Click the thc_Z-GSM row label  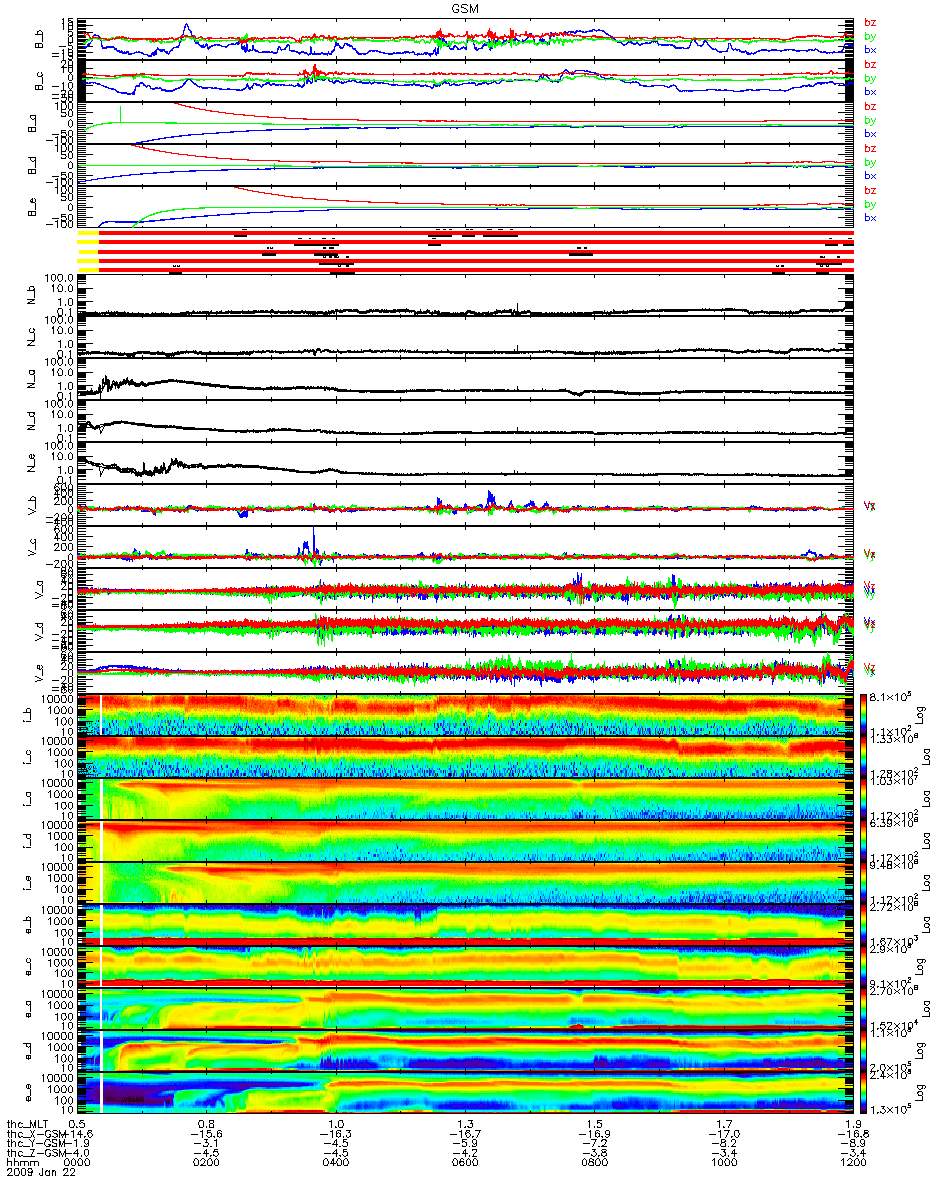[x=34, y=1153]
